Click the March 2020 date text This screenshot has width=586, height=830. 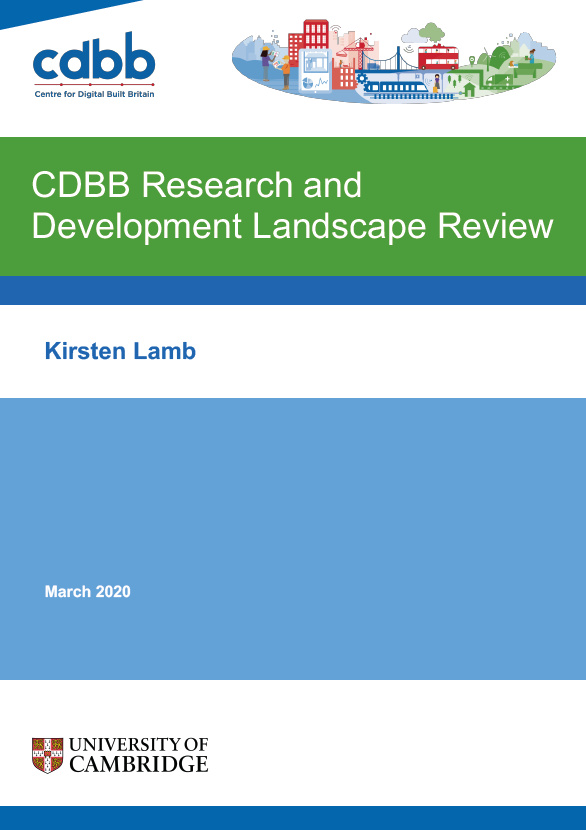pos(87,591)
